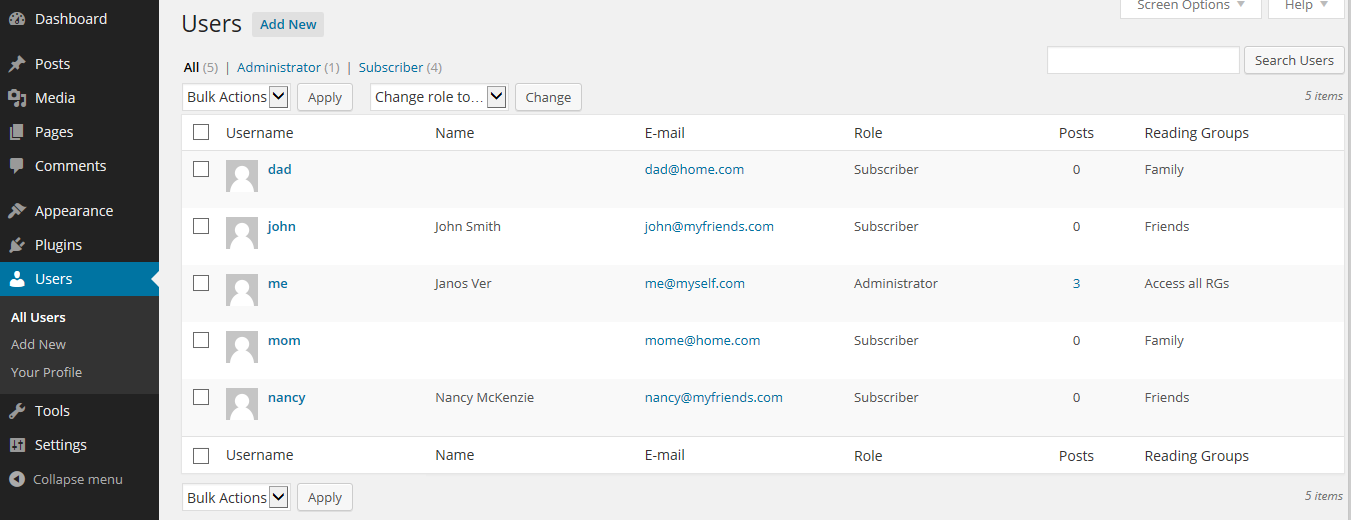Viewport: 1351px width, 520px height.
Task: Open the dad username link
Action: coord(280,169)
